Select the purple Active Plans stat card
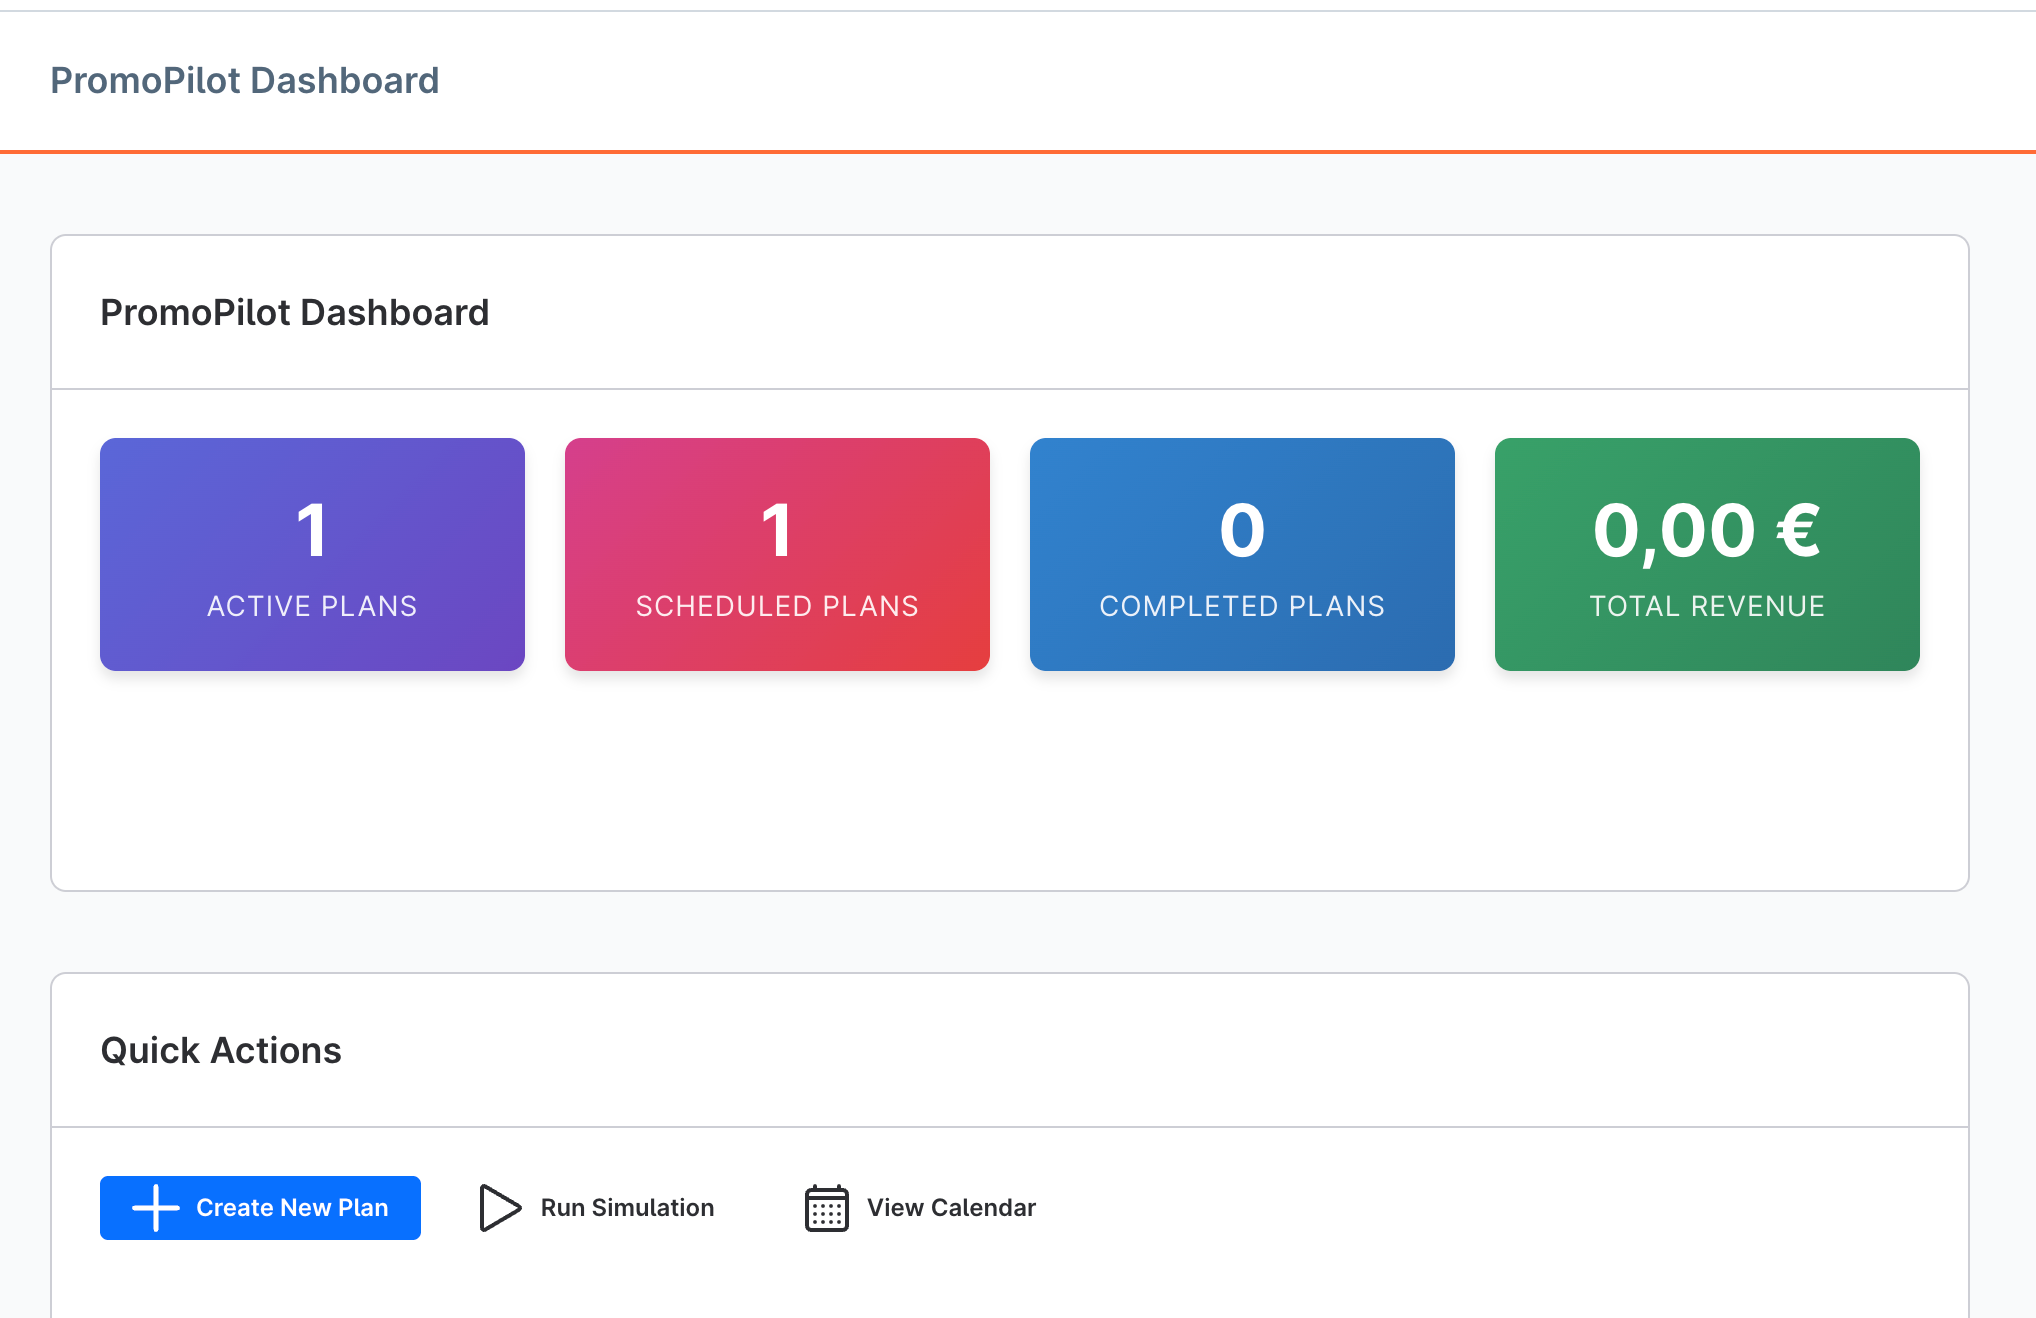The height and width of the screenshot is (1318, 2036). coord(311,554)
